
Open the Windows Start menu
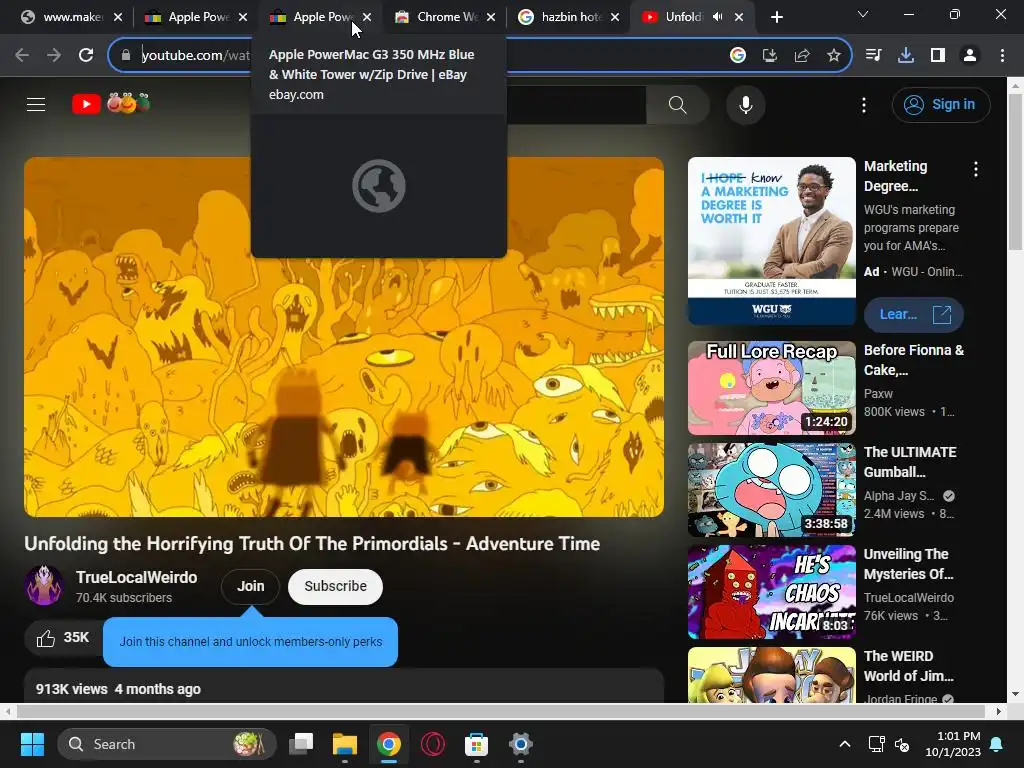point(32,744)
